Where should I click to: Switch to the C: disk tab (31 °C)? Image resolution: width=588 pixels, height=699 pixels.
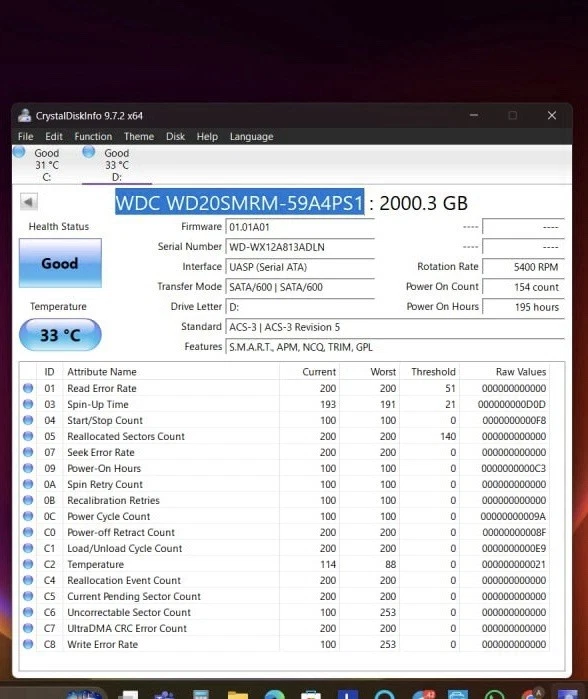46,165
